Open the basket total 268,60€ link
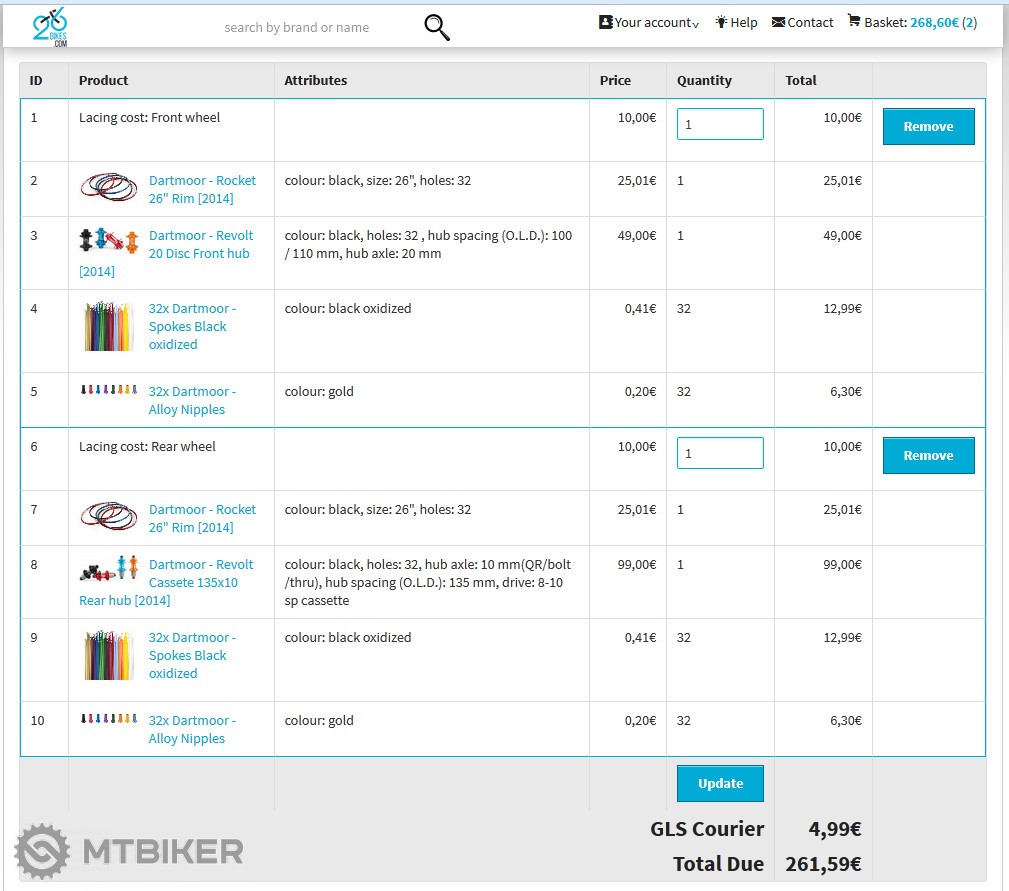The width and height of the screenshot is (1009, 891). pyautogui.click(x=934, y=22)
